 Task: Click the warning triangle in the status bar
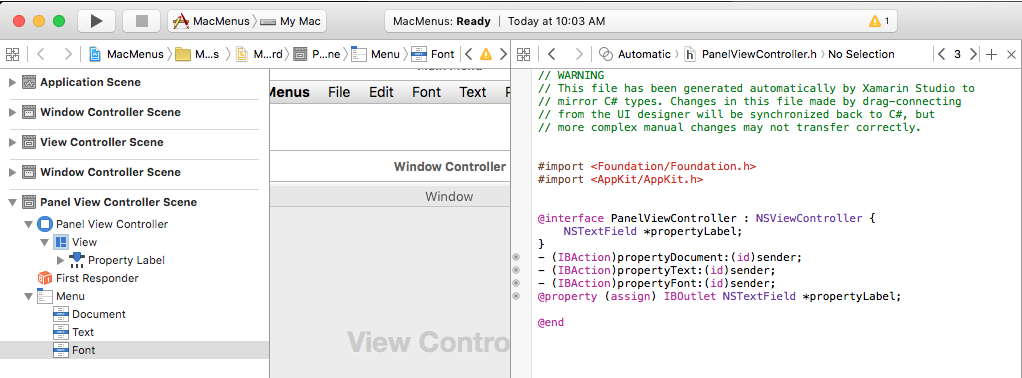tap(875, 21)
